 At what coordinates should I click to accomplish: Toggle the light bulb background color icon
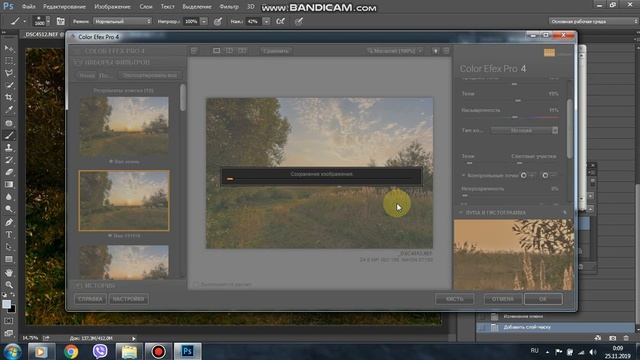coord(436,51)
